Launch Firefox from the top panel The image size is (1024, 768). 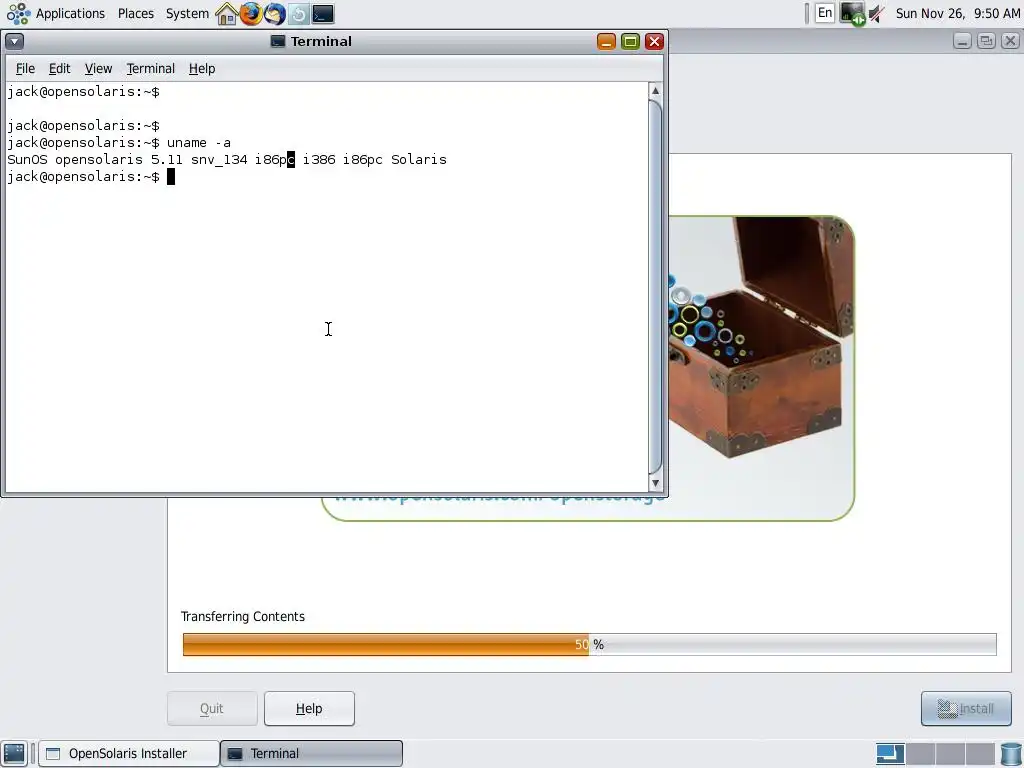click(x=251, y=14)
